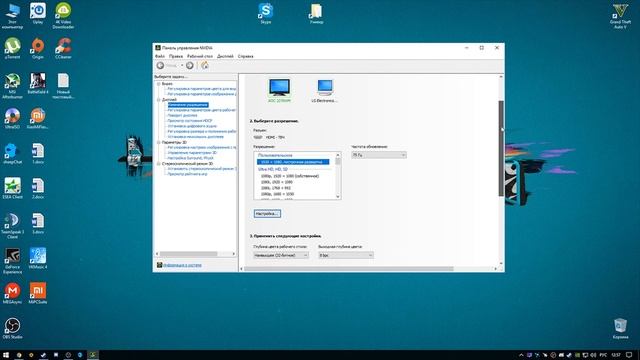Collapse the Стереоскопический режим 3D node
This screenshot has width=640, height=360.
click(x=159, y=164)
